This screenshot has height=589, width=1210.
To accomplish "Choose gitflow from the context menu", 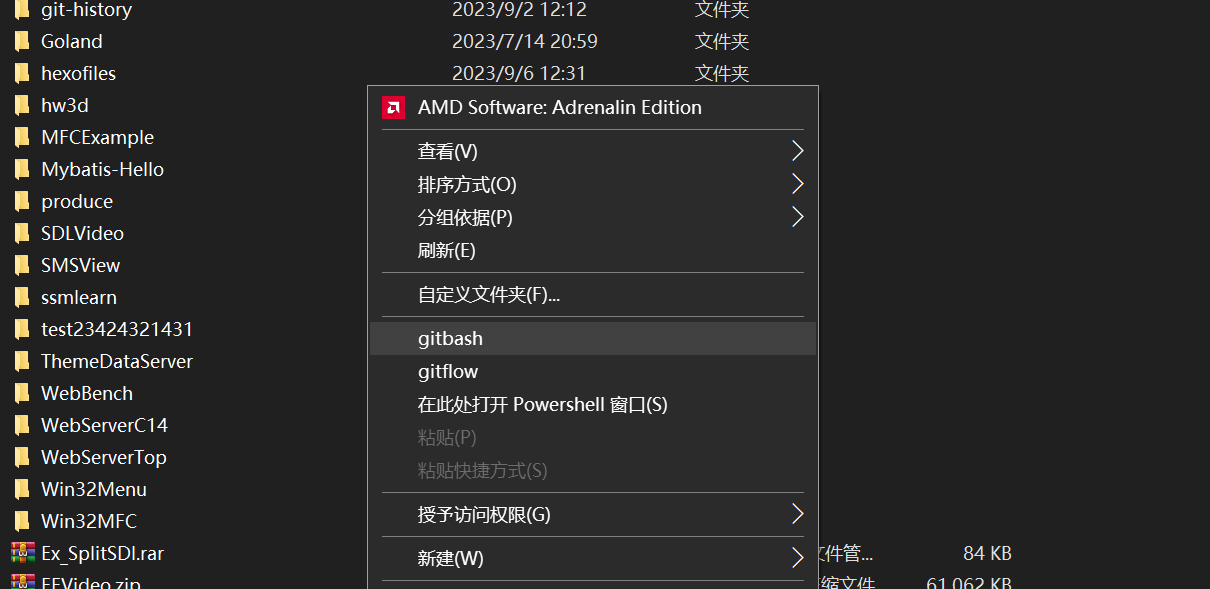I will coord(448,372).
